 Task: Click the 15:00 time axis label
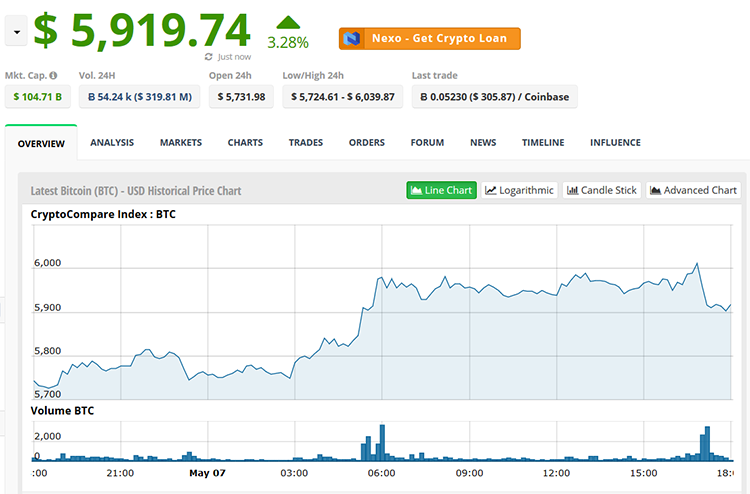coord(643,473)
